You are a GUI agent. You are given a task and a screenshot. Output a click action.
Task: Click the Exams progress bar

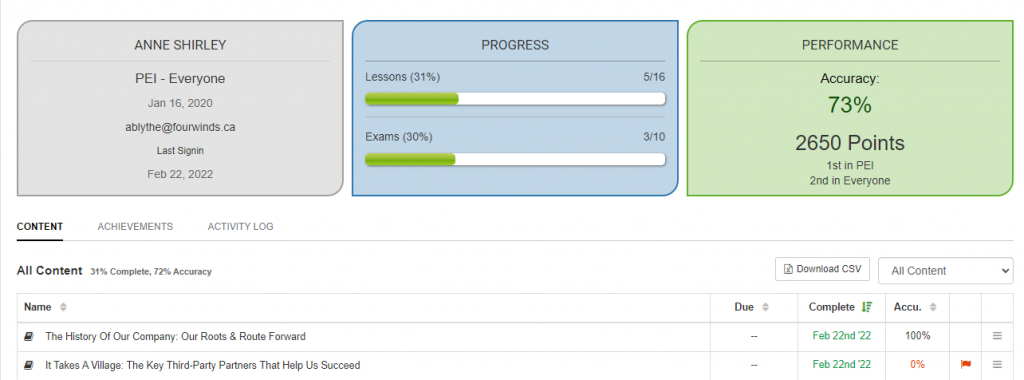coord(515,159)
